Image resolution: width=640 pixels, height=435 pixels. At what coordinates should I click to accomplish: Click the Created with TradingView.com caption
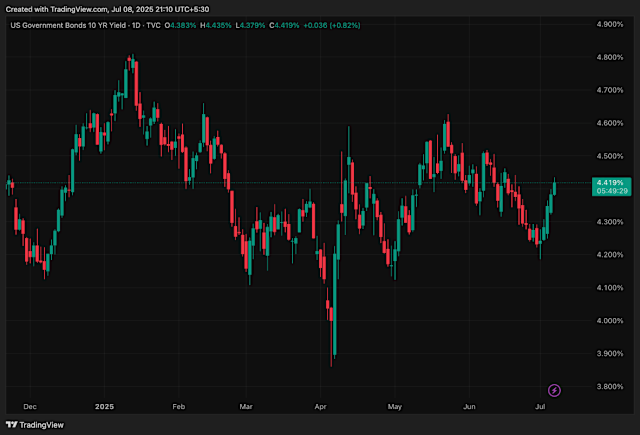click(x=107, y=9)
